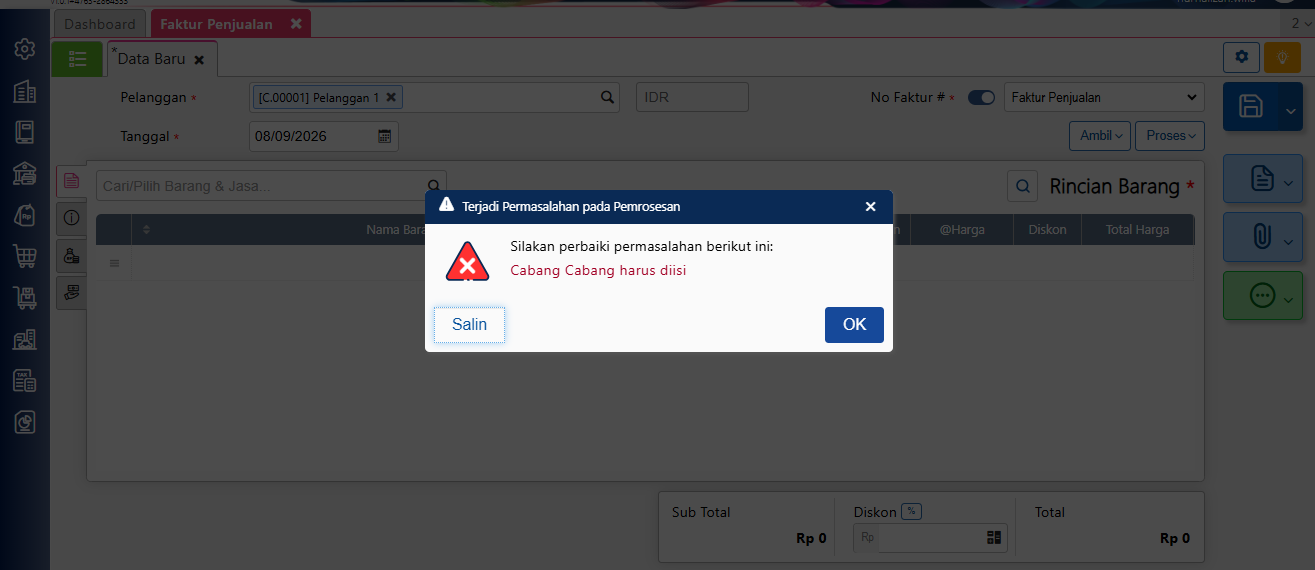Select the Data Baru tab
This screenshot has width=1315, height=570.
[x=158, y=59]
